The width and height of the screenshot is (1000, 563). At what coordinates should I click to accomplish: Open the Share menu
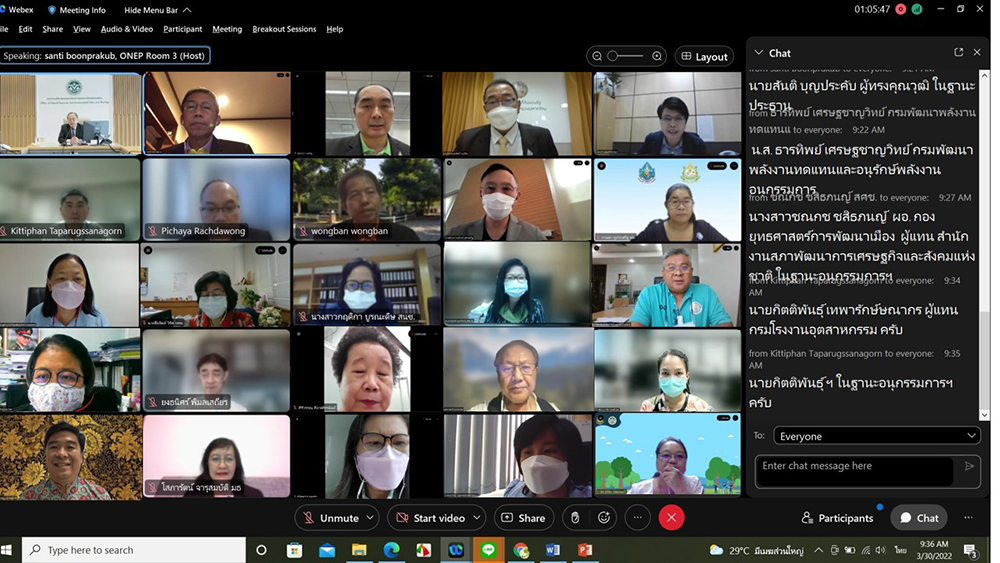[52, 29]
